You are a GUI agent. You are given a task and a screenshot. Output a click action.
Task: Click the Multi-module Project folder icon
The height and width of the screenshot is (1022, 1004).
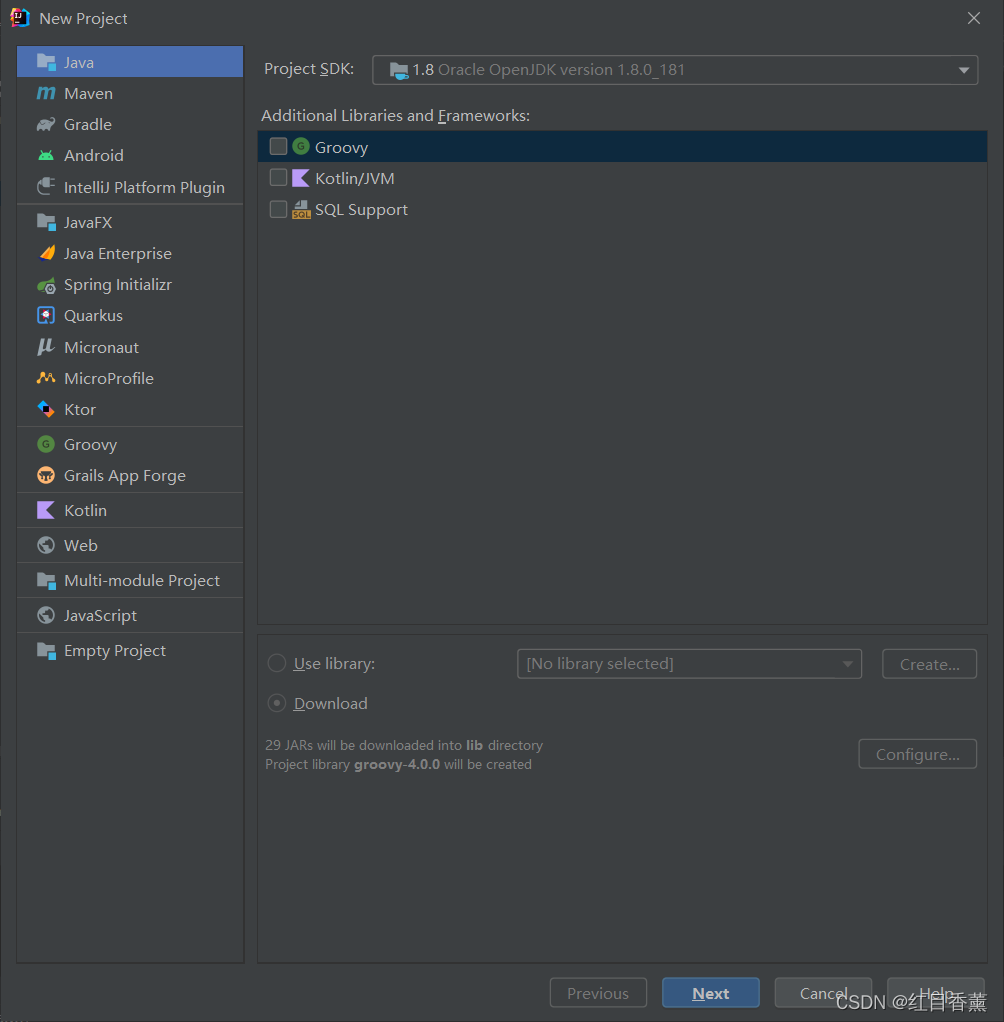click(x=46, y=580)
